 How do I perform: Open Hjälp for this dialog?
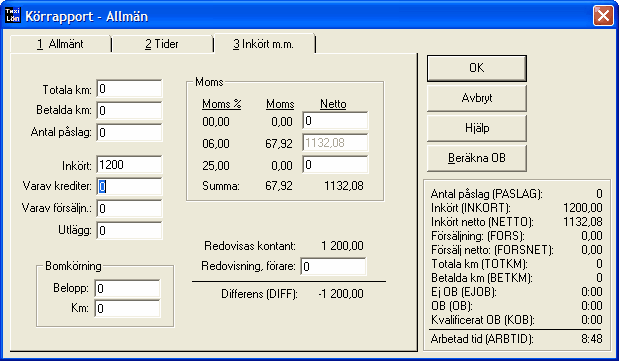476,128
